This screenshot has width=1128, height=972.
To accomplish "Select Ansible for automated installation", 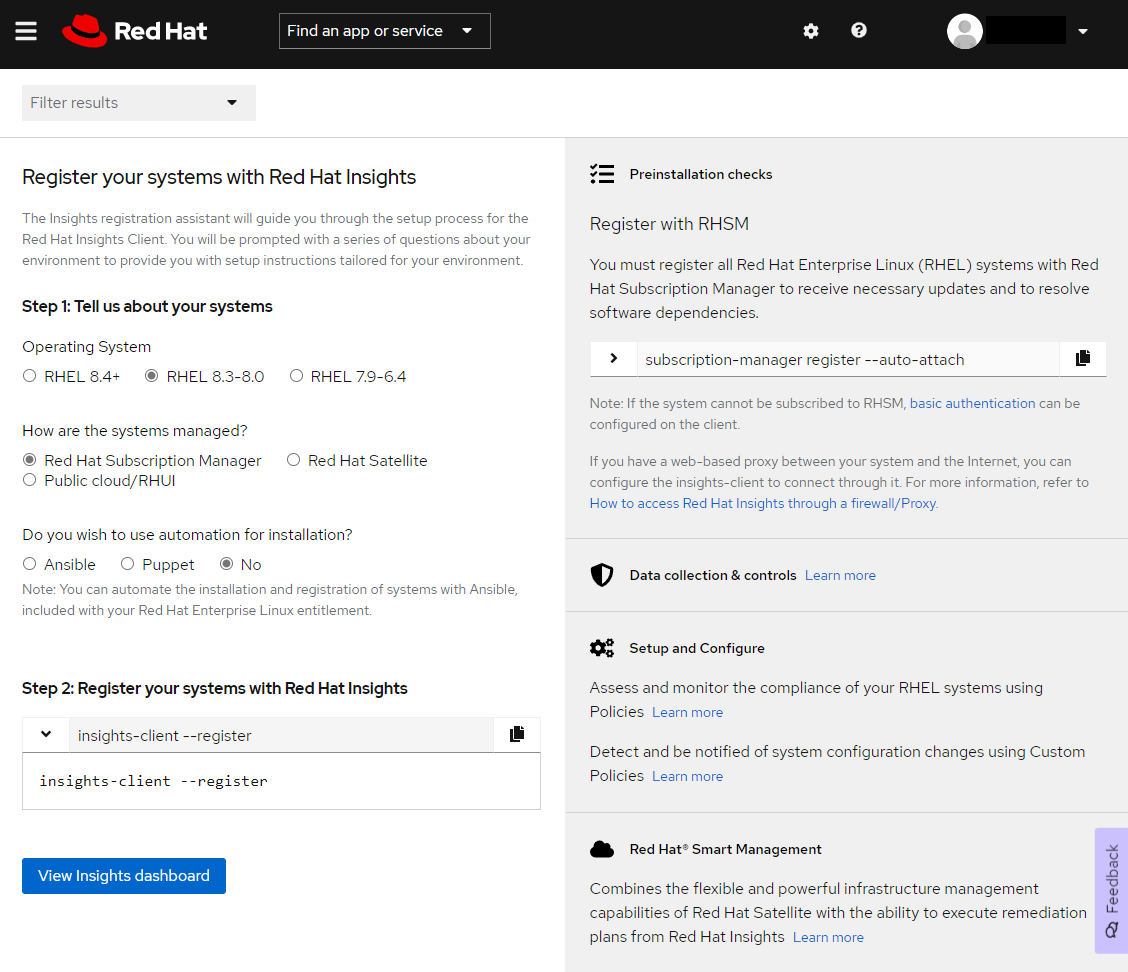I will [30, 565].
